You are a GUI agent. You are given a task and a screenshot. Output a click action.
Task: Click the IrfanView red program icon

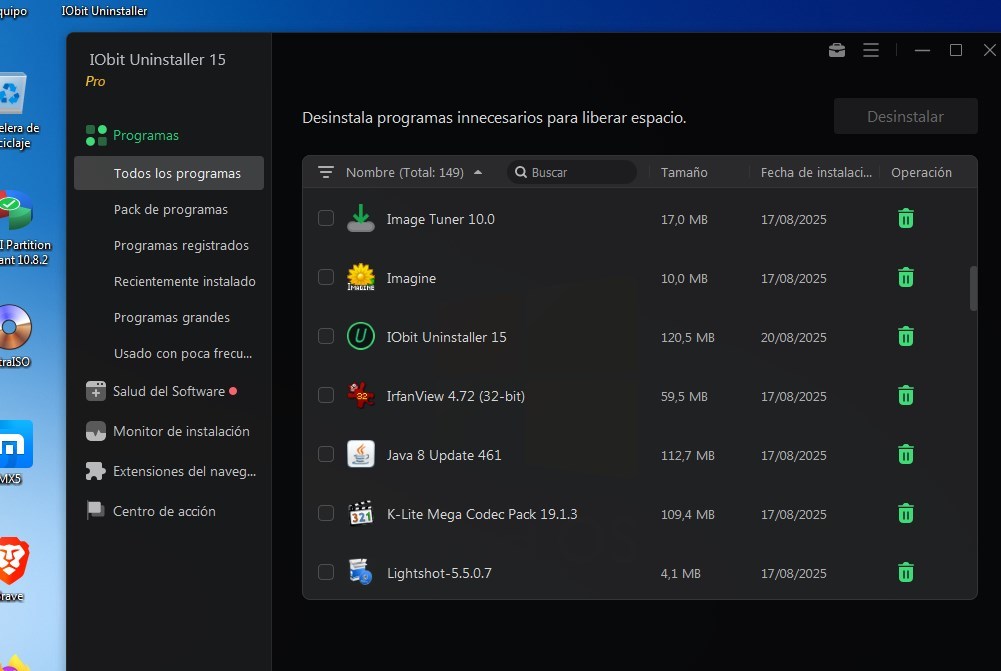361,396
